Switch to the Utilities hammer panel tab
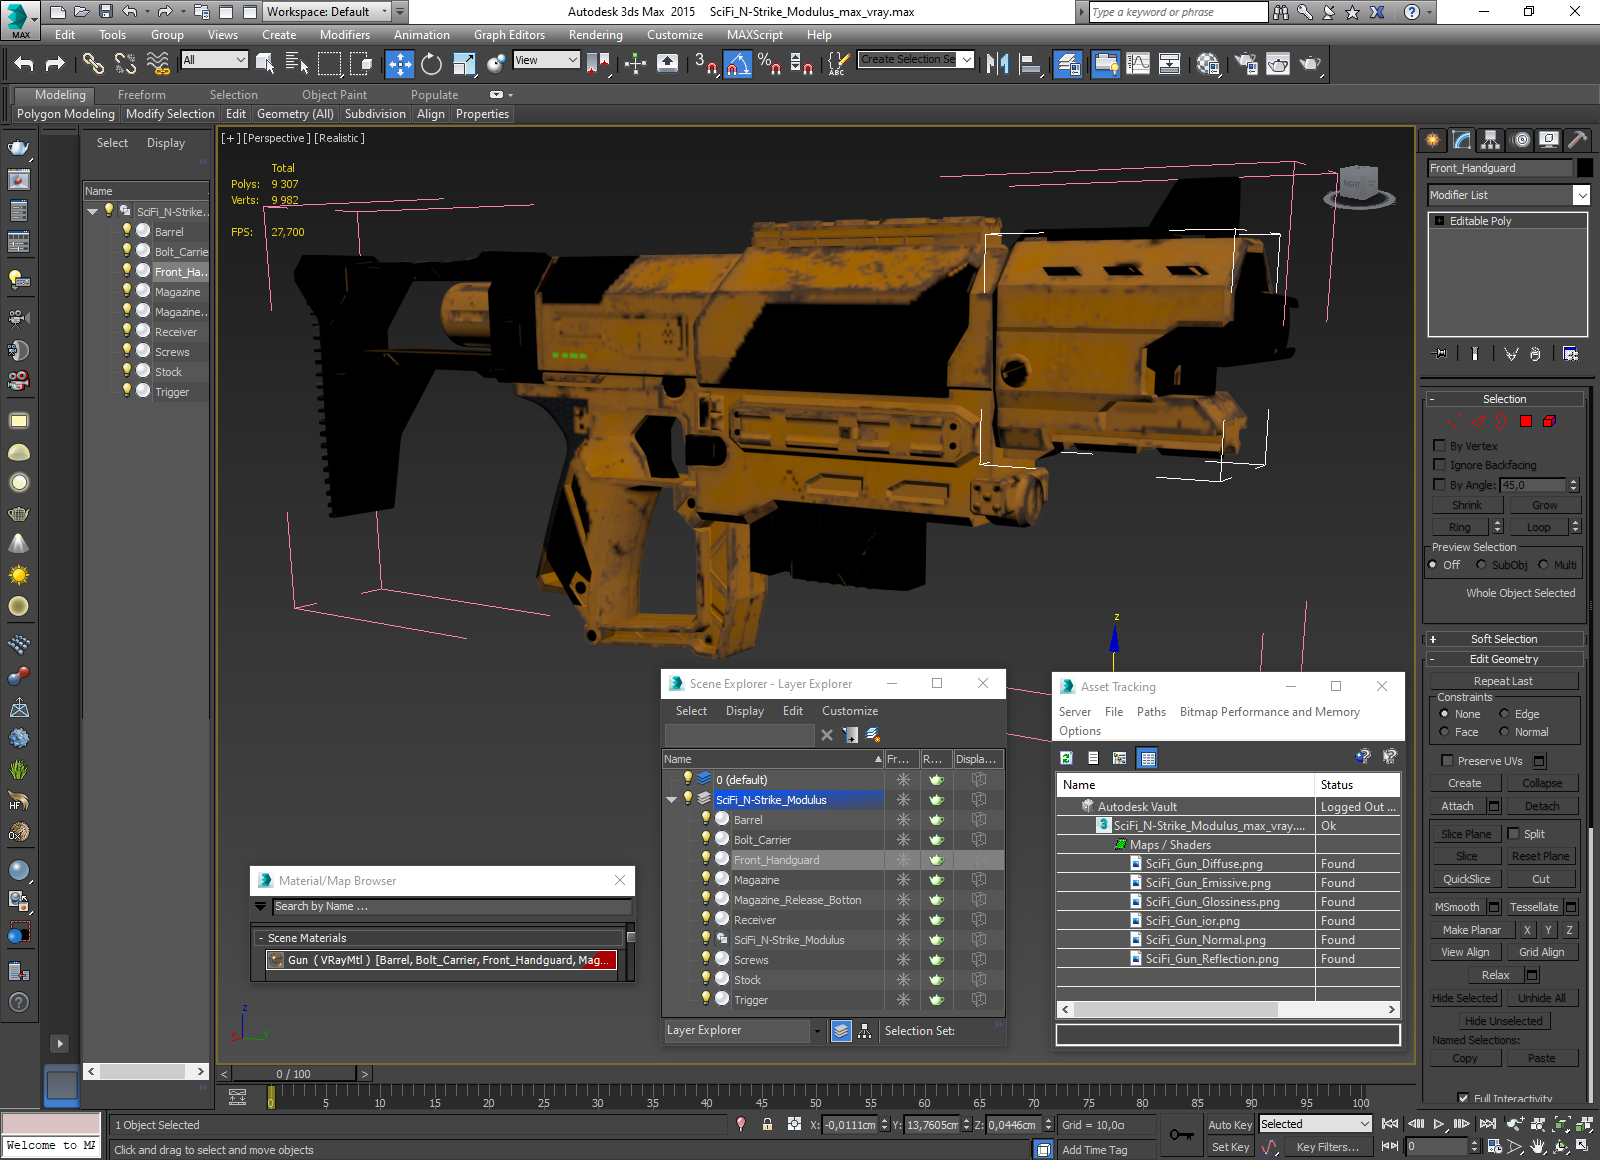The image size is (1600, 1160). click(x=1578, y=140)
